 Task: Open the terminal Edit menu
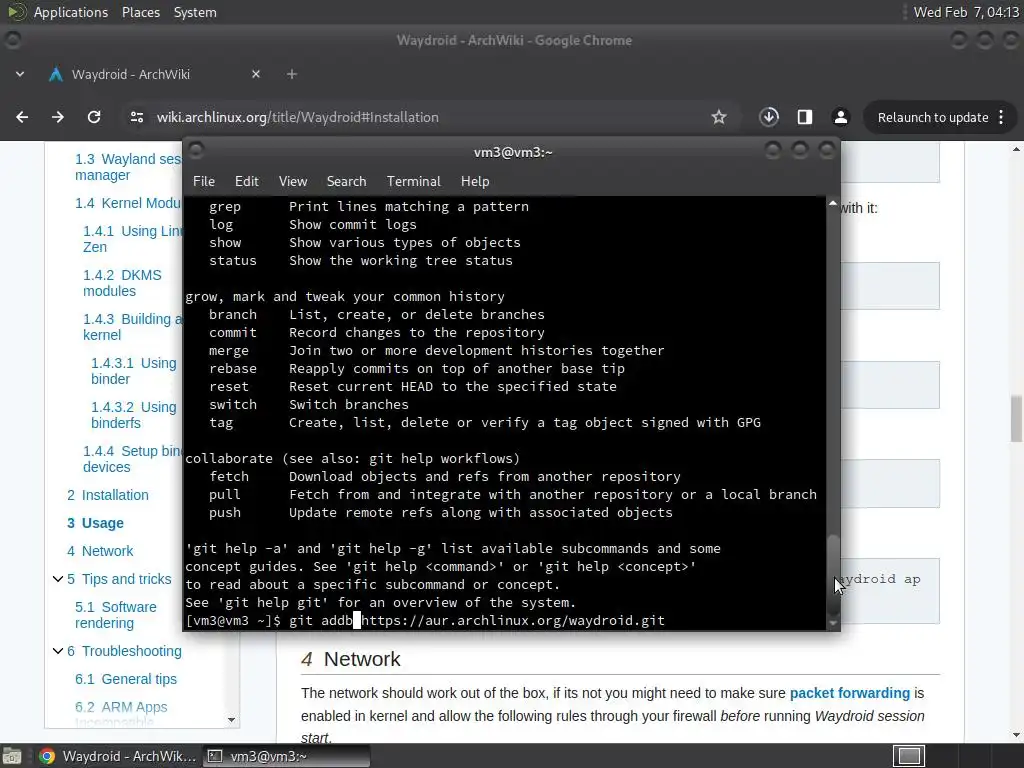tap(246, 182)
